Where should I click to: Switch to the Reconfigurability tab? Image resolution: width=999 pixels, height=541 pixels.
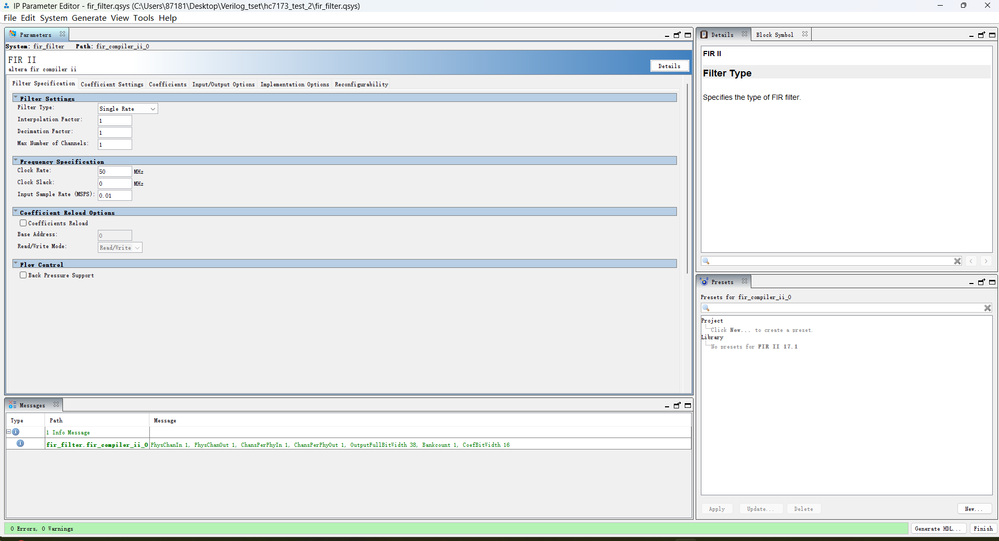pyautogui.click(x=361, y=84)
